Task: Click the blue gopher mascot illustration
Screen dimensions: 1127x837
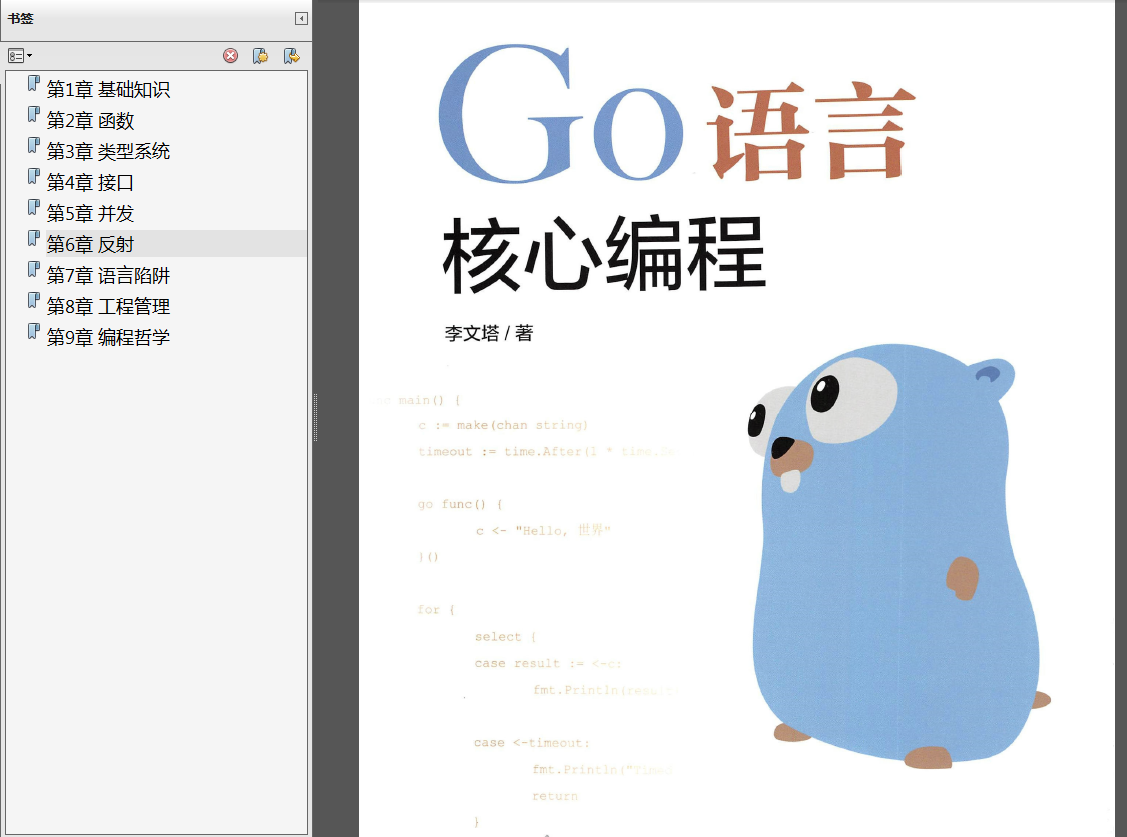Action: pyautogui.click(x=897, y=557)
